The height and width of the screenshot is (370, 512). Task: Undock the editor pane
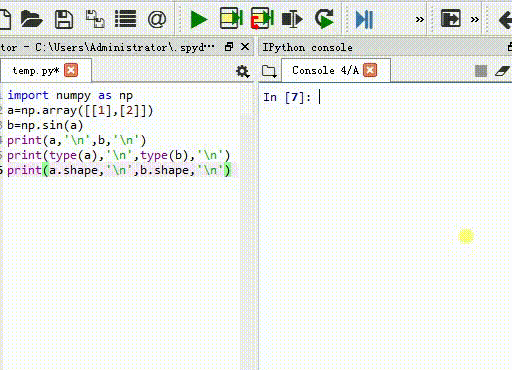coord(229,47)
